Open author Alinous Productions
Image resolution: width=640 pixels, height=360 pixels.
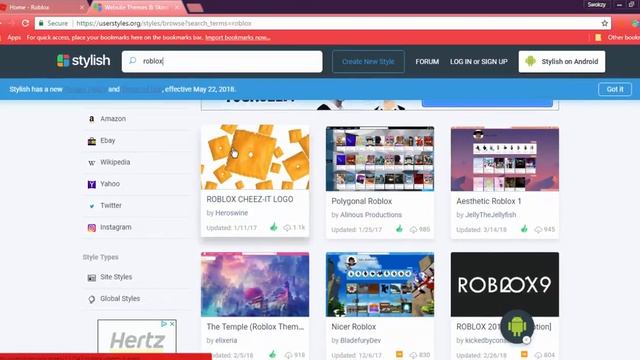tap(371, 215)
